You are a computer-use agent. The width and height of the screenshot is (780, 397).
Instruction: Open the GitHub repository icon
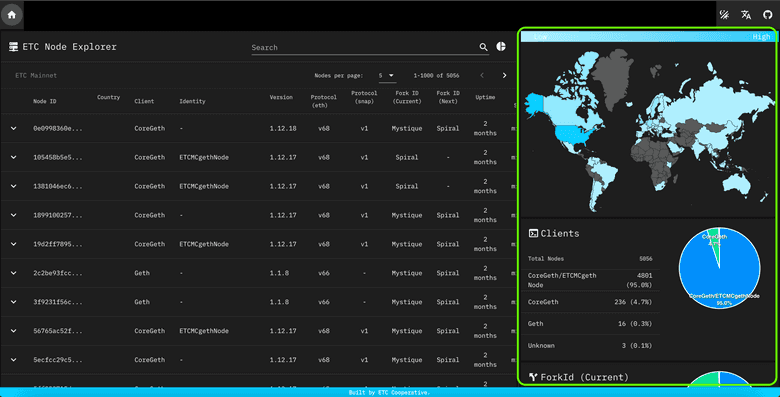768,15
